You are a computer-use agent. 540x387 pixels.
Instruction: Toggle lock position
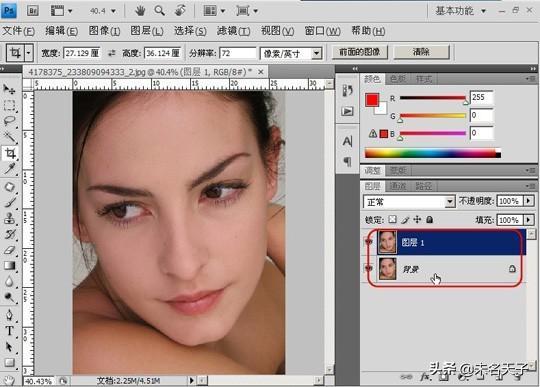click(x=417, y=219)
